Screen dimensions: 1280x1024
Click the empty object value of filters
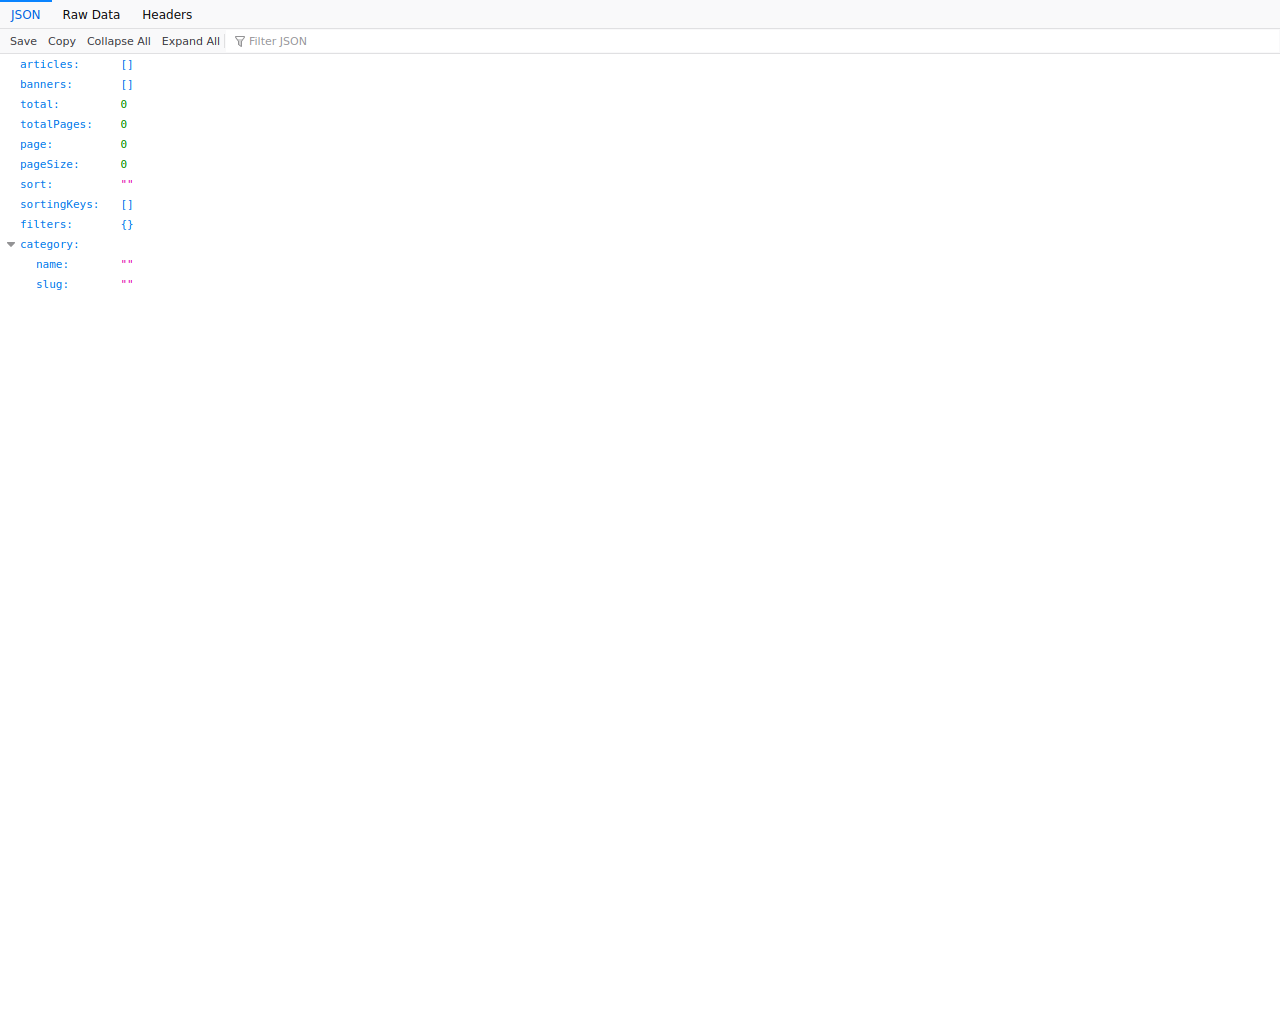click(x=127, y=224)
